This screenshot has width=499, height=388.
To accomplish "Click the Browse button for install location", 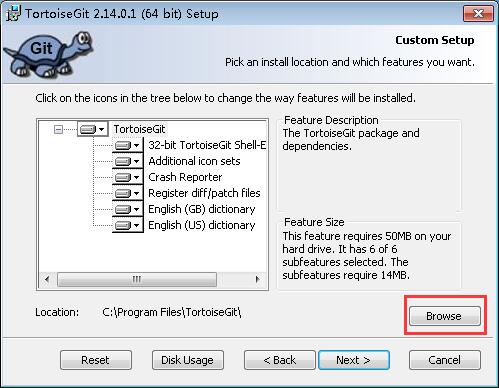I will tap(445, 316).
